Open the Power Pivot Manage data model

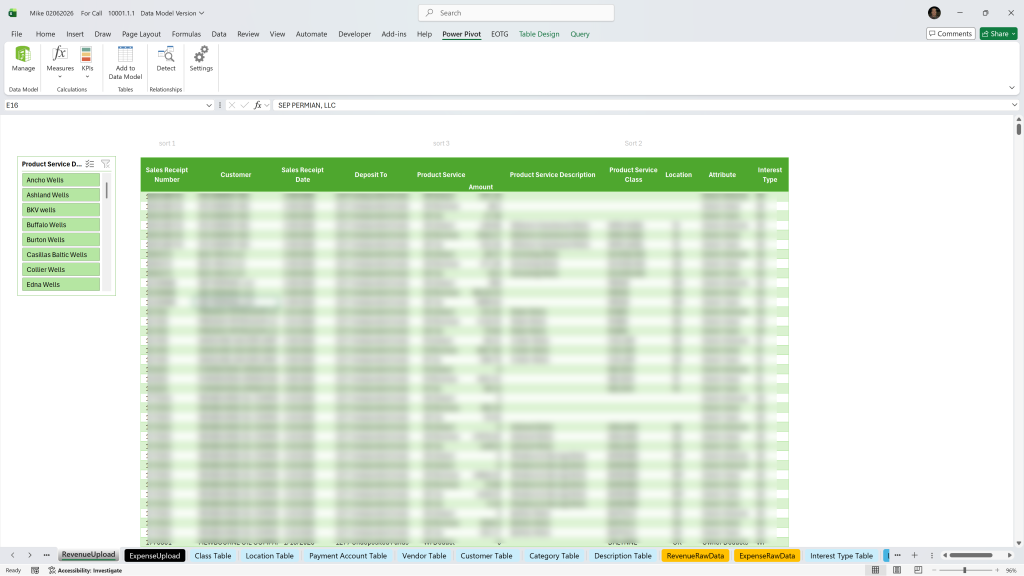pos(23,59)
